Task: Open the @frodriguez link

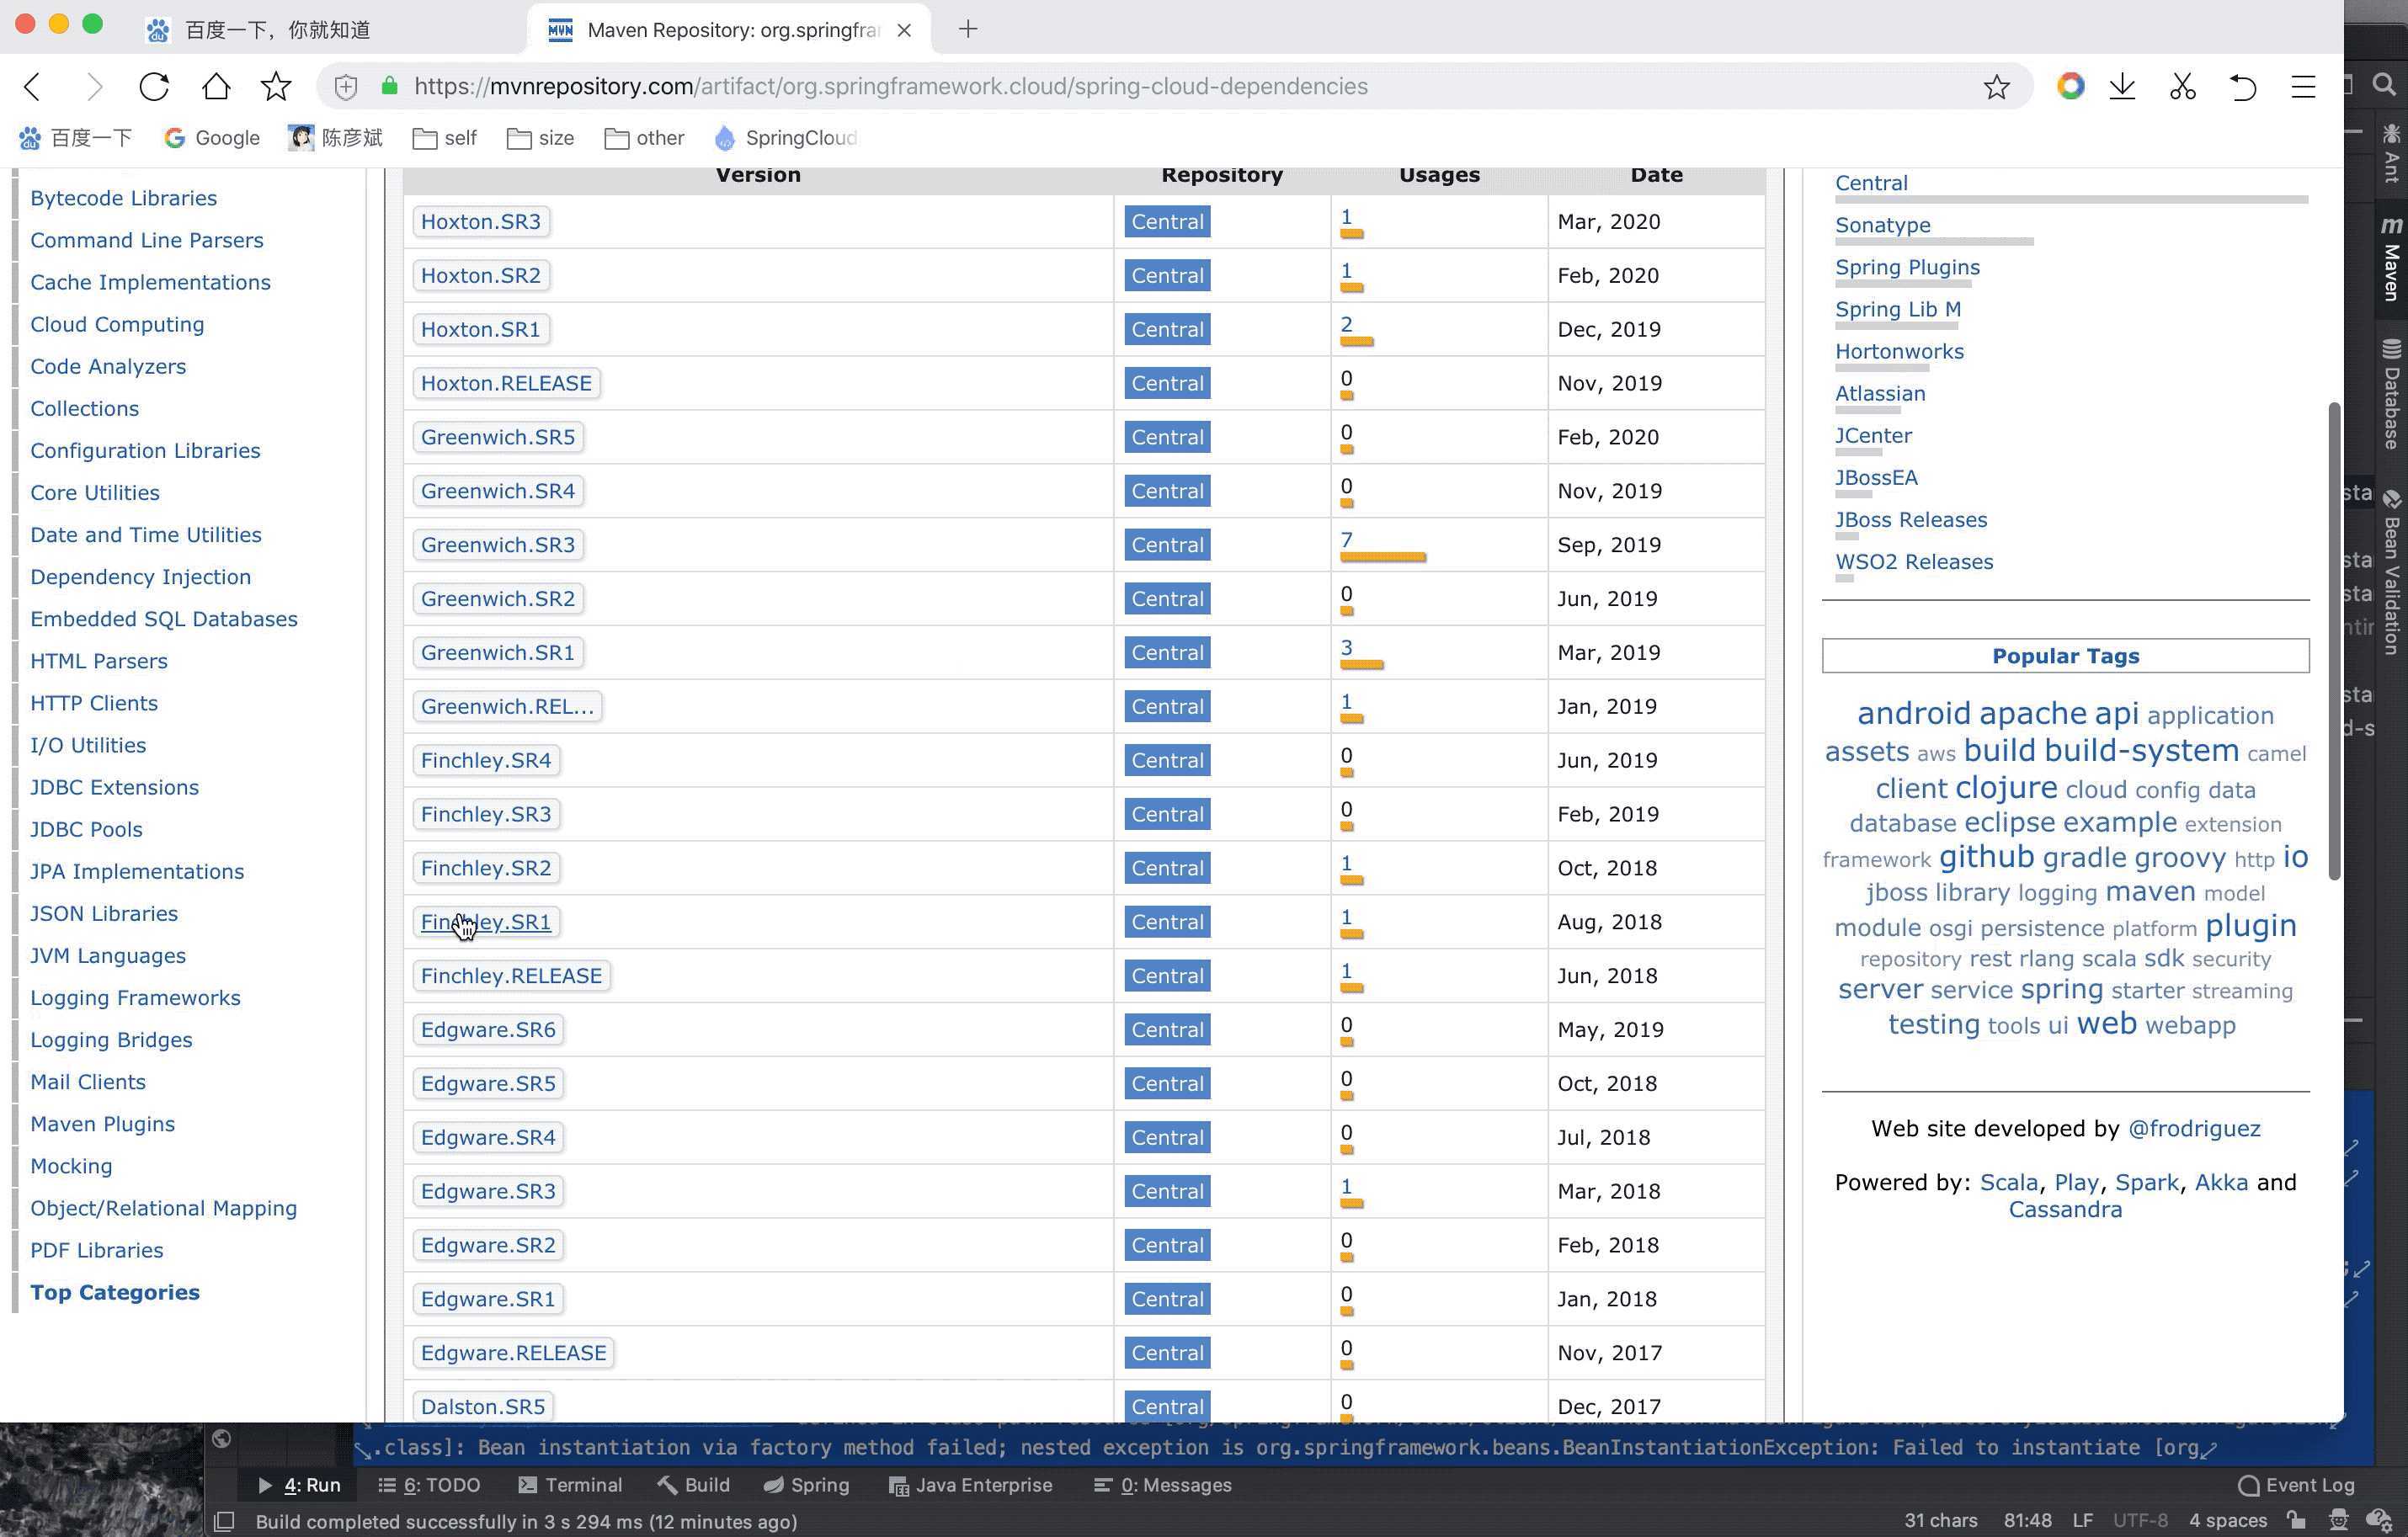Action: click(2194, 1129)
